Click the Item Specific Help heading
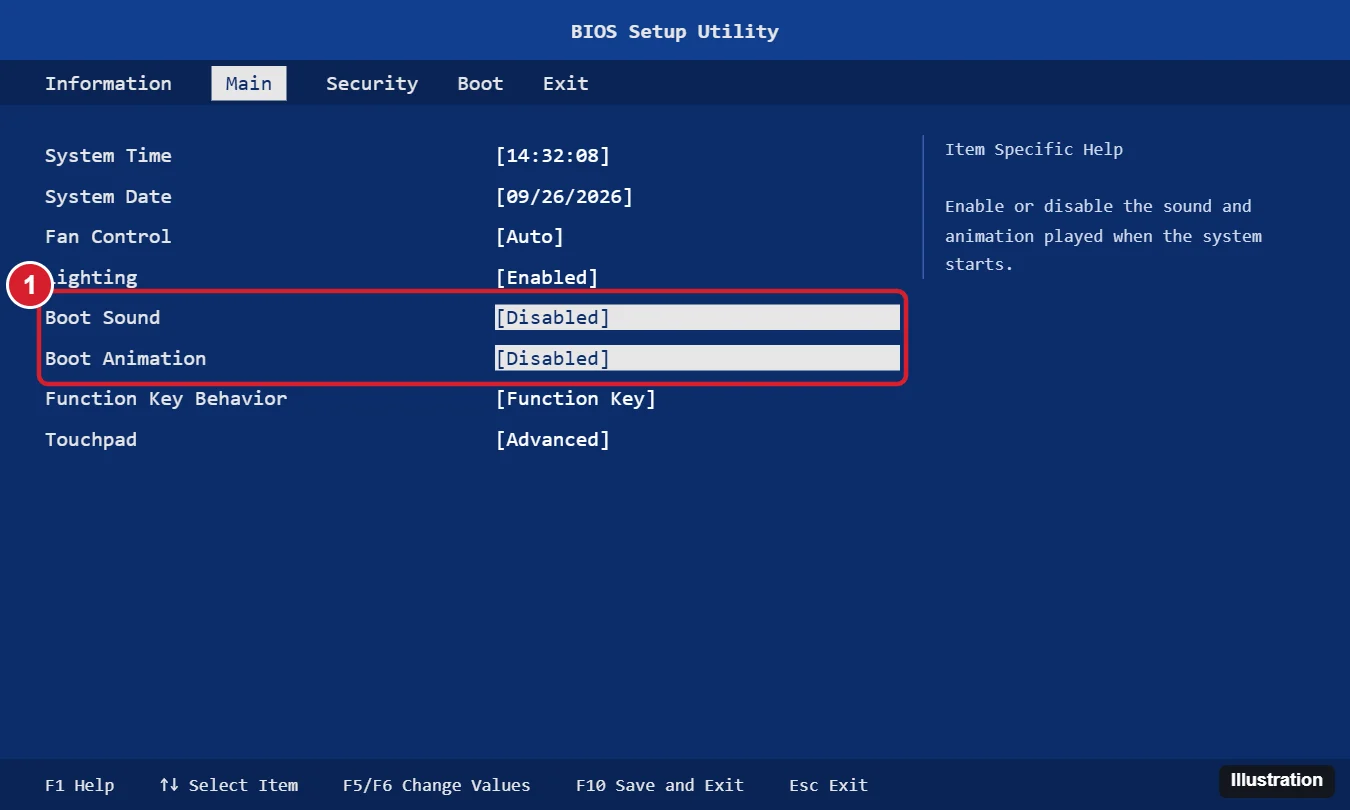 tap(1034, 150)
